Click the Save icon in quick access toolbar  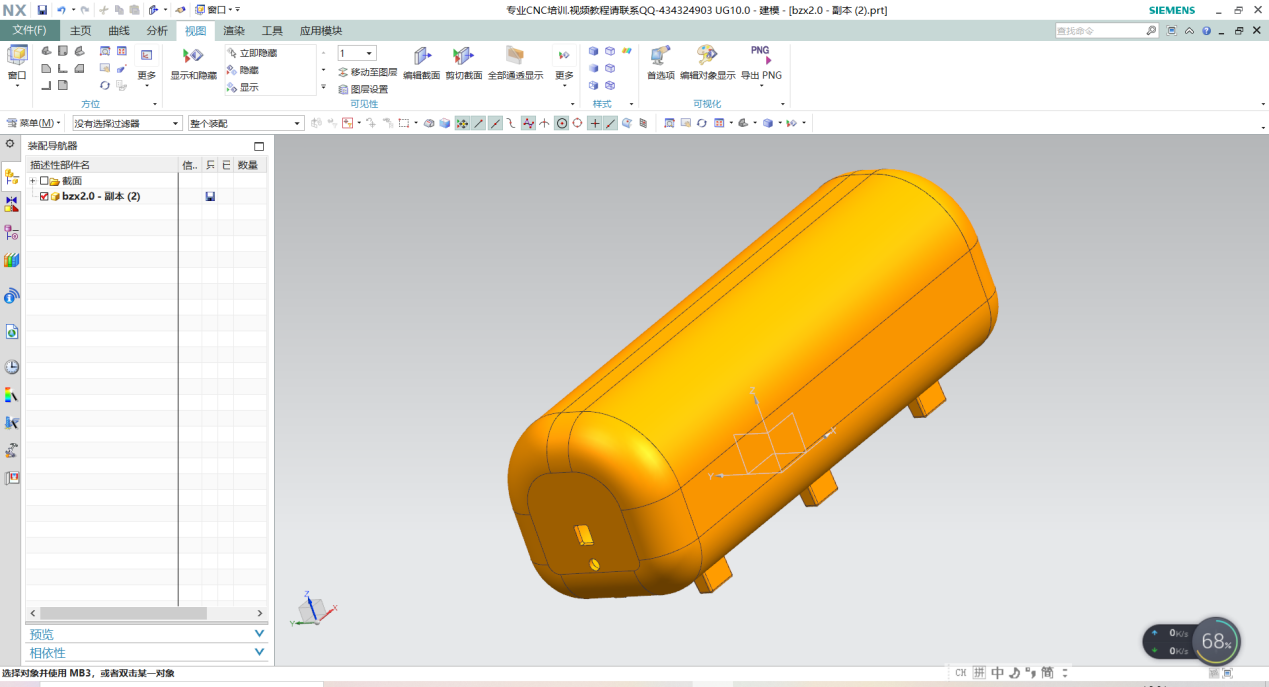[x=43, y=9]
